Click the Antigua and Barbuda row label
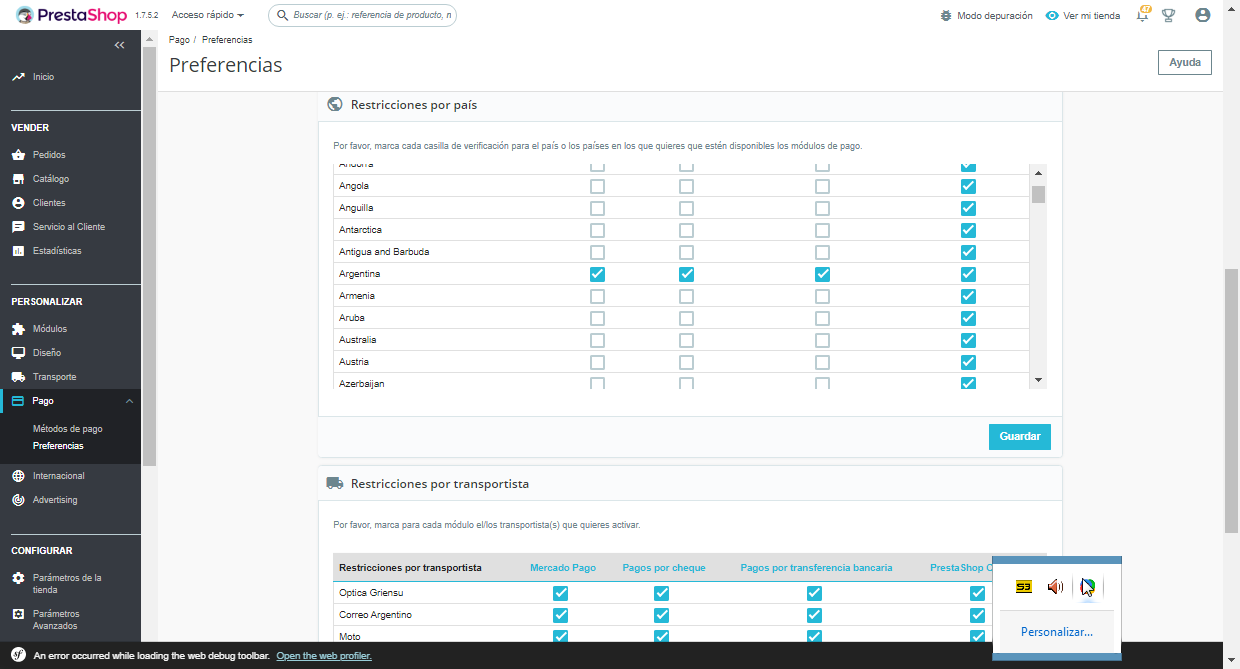The width and height of the screenshot is (1240, 669). [384, 252]
